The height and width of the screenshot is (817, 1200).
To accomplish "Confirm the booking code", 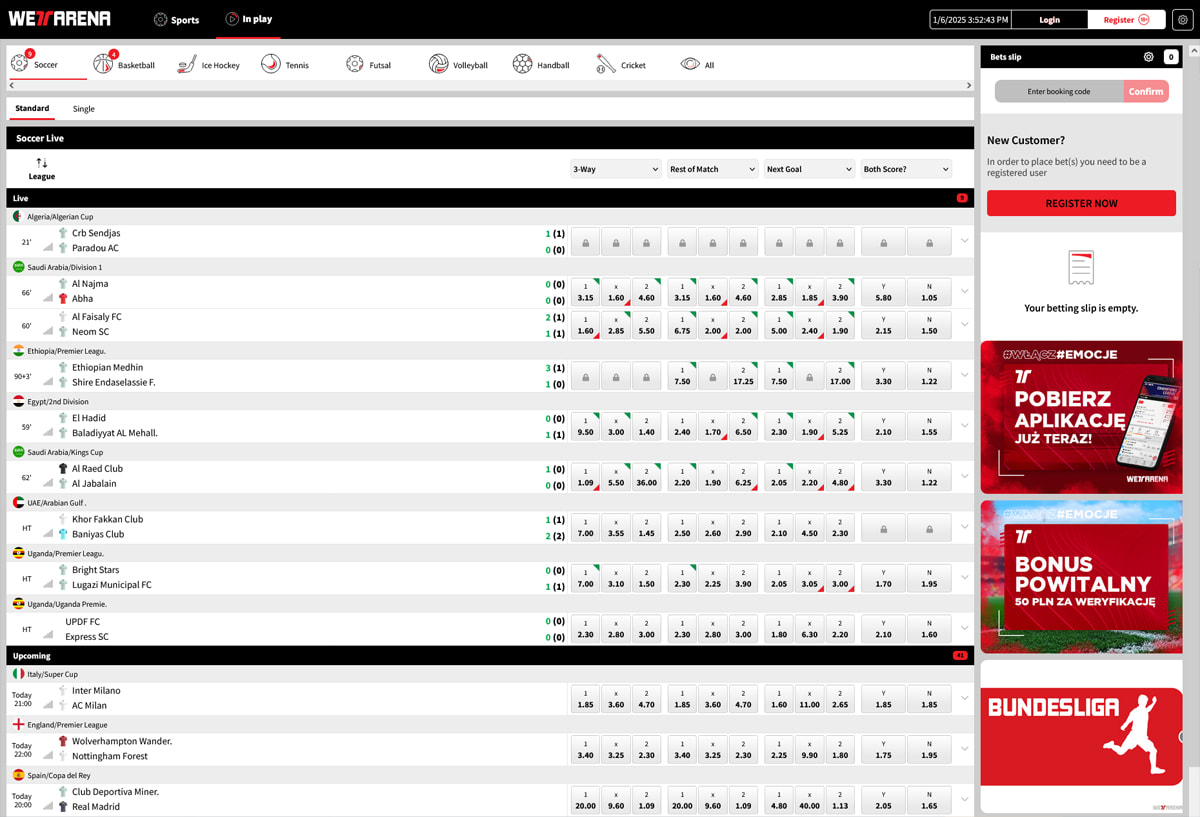I will [1146, 91].
